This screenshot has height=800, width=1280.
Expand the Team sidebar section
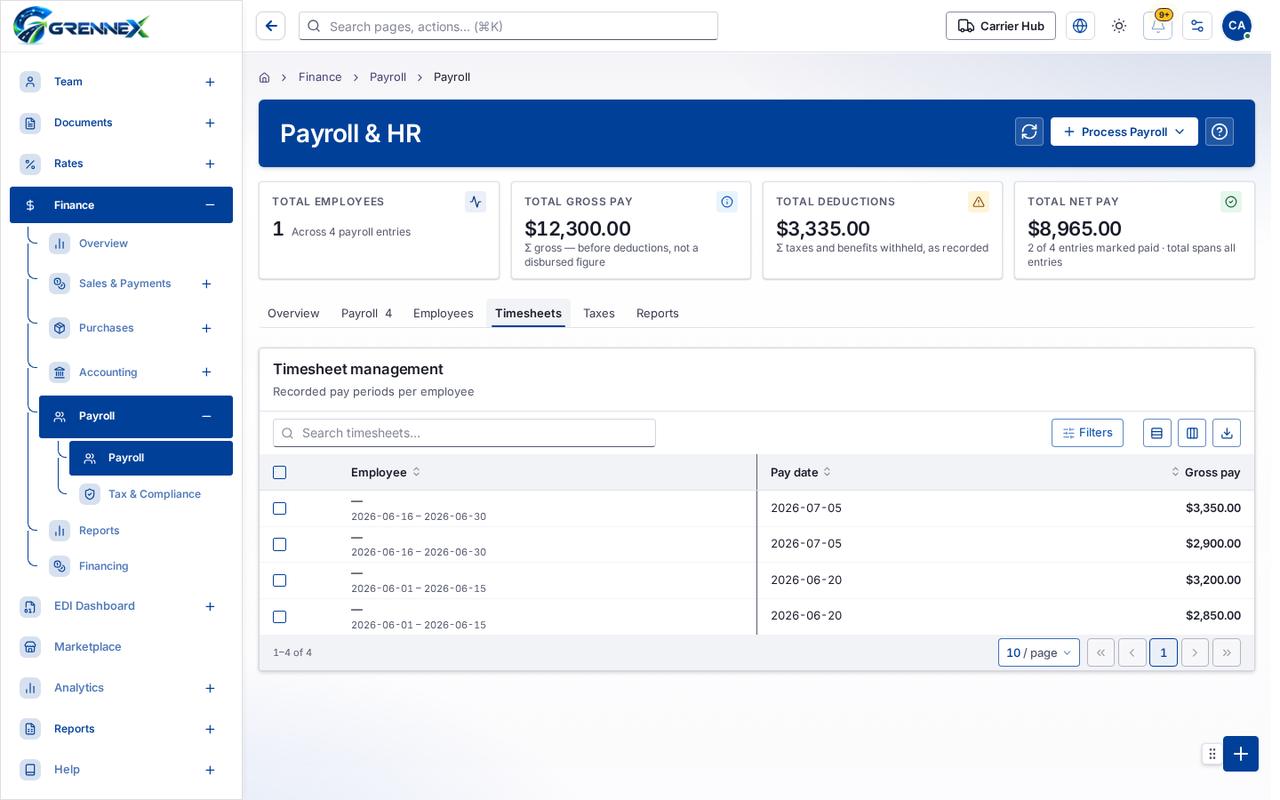click(x=210, y=82)
